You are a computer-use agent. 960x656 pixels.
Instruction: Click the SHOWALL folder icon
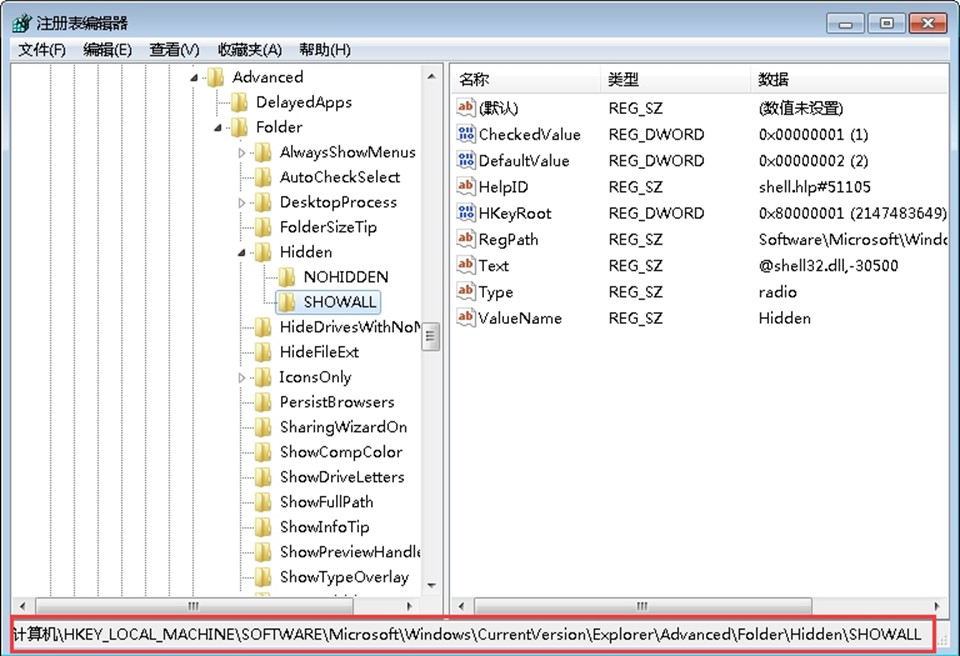coord(287,302)
